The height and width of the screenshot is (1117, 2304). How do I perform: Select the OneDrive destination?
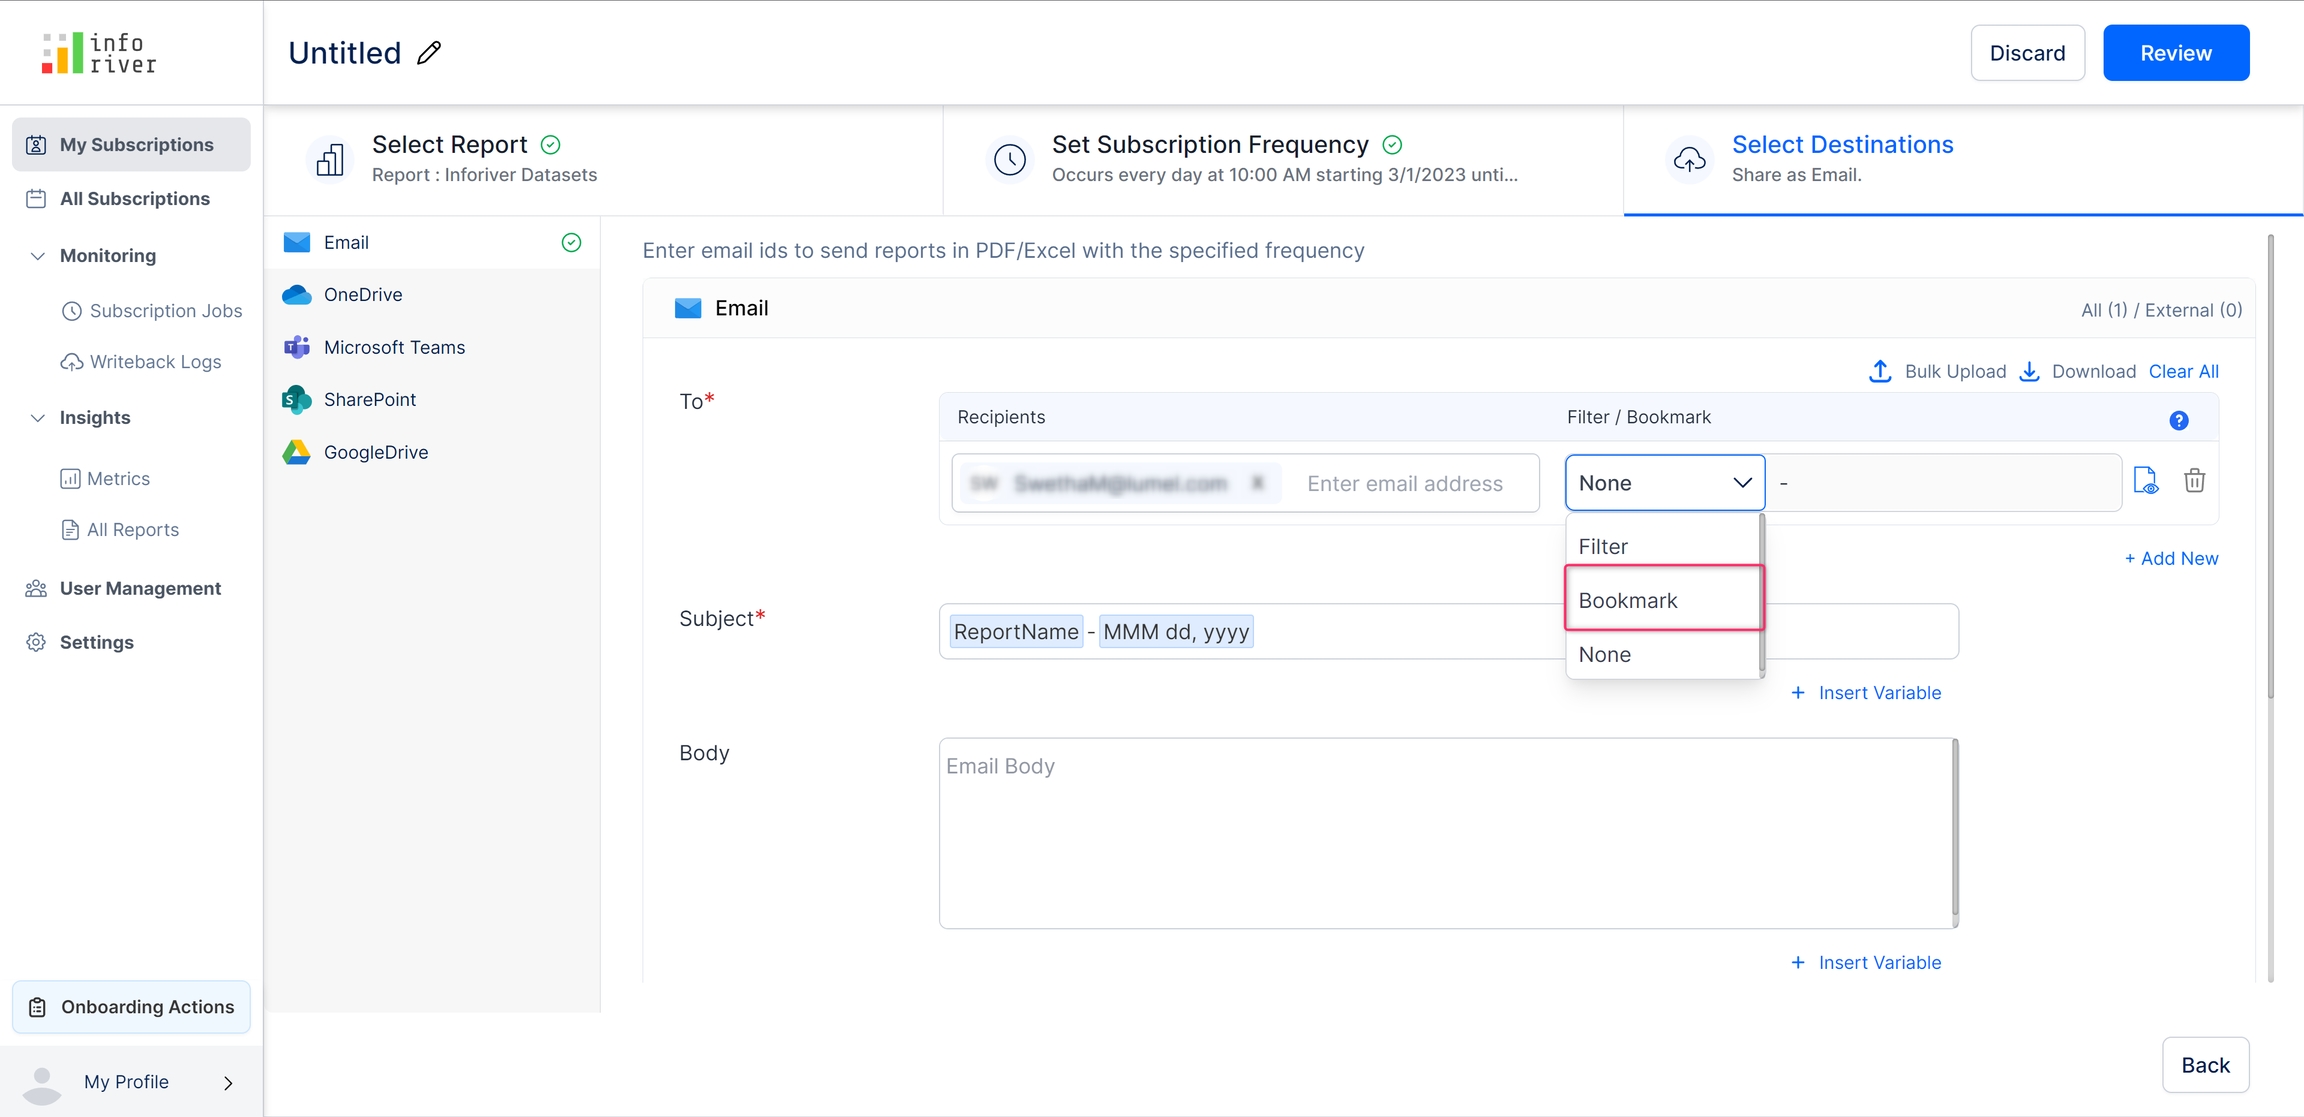click(362, 294)
